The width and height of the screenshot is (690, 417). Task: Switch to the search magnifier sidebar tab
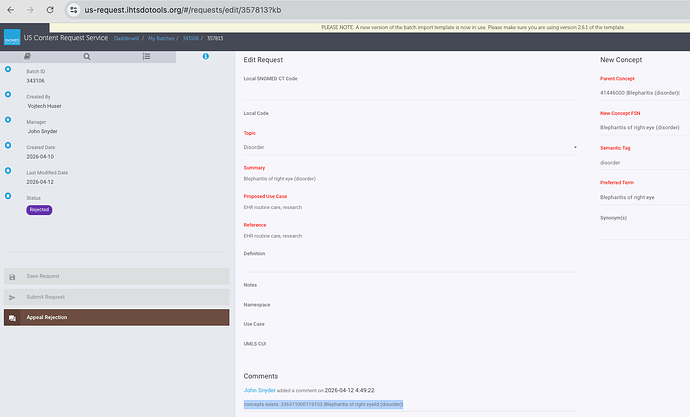[x=87, y=56]
